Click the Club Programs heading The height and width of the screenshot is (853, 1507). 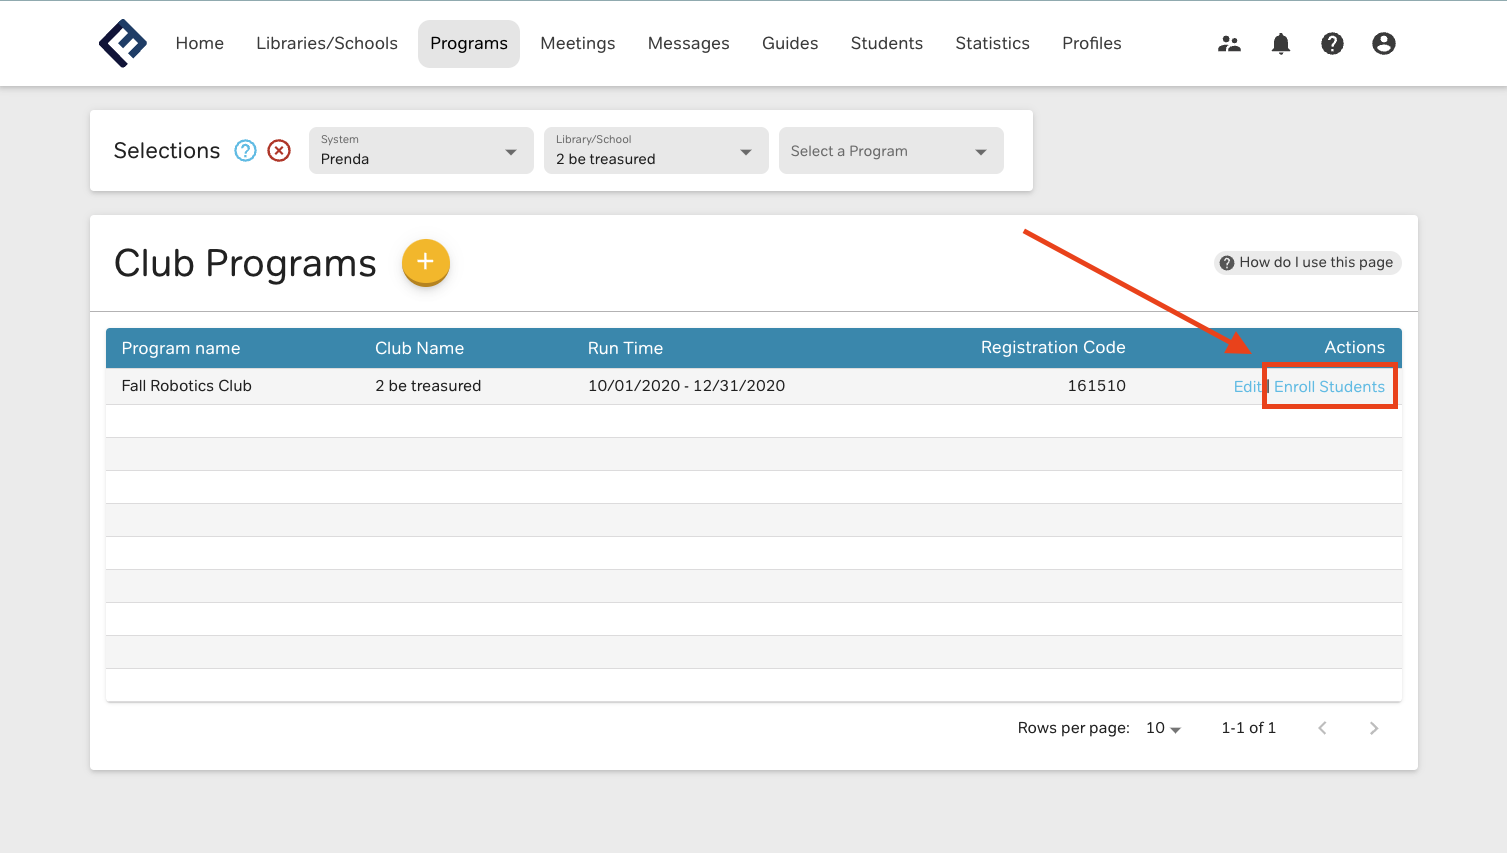point(246,263)
